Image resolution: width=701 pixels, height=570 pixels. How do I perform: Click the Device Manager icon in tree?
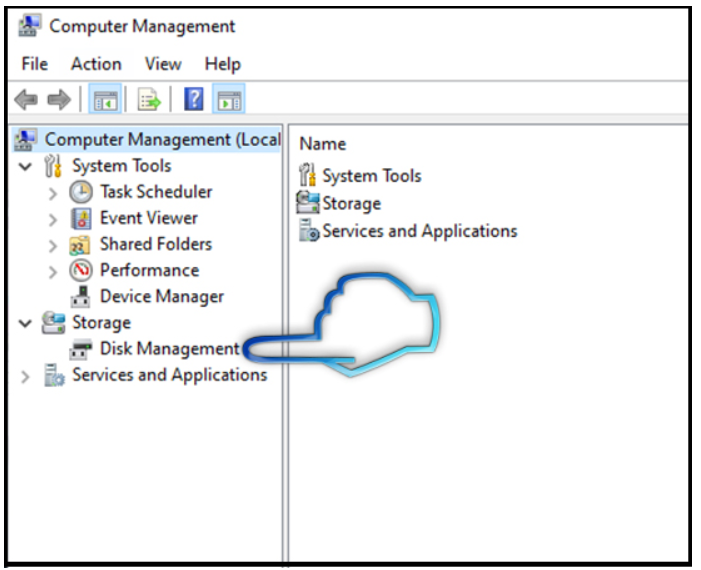coord(81,297)
